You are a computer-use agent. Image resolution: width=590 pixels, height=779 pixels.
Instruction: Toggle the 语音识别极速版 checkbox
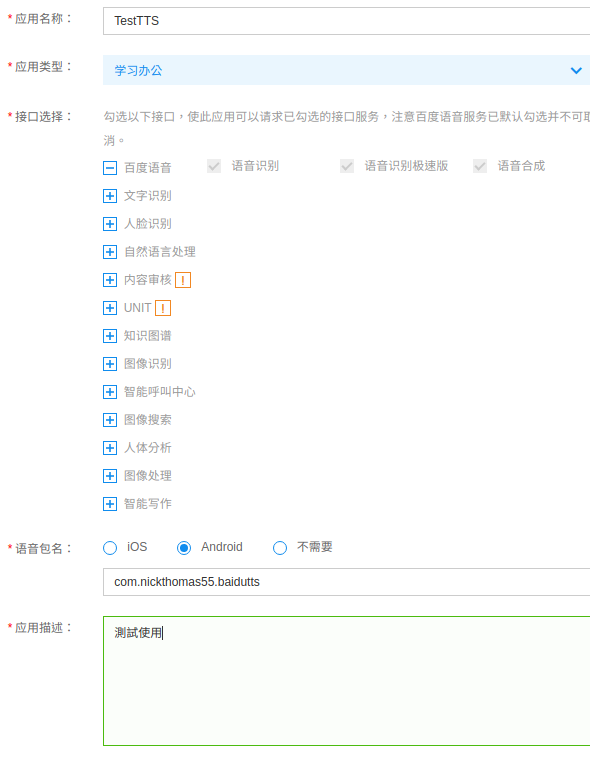(x=347, y=166)
